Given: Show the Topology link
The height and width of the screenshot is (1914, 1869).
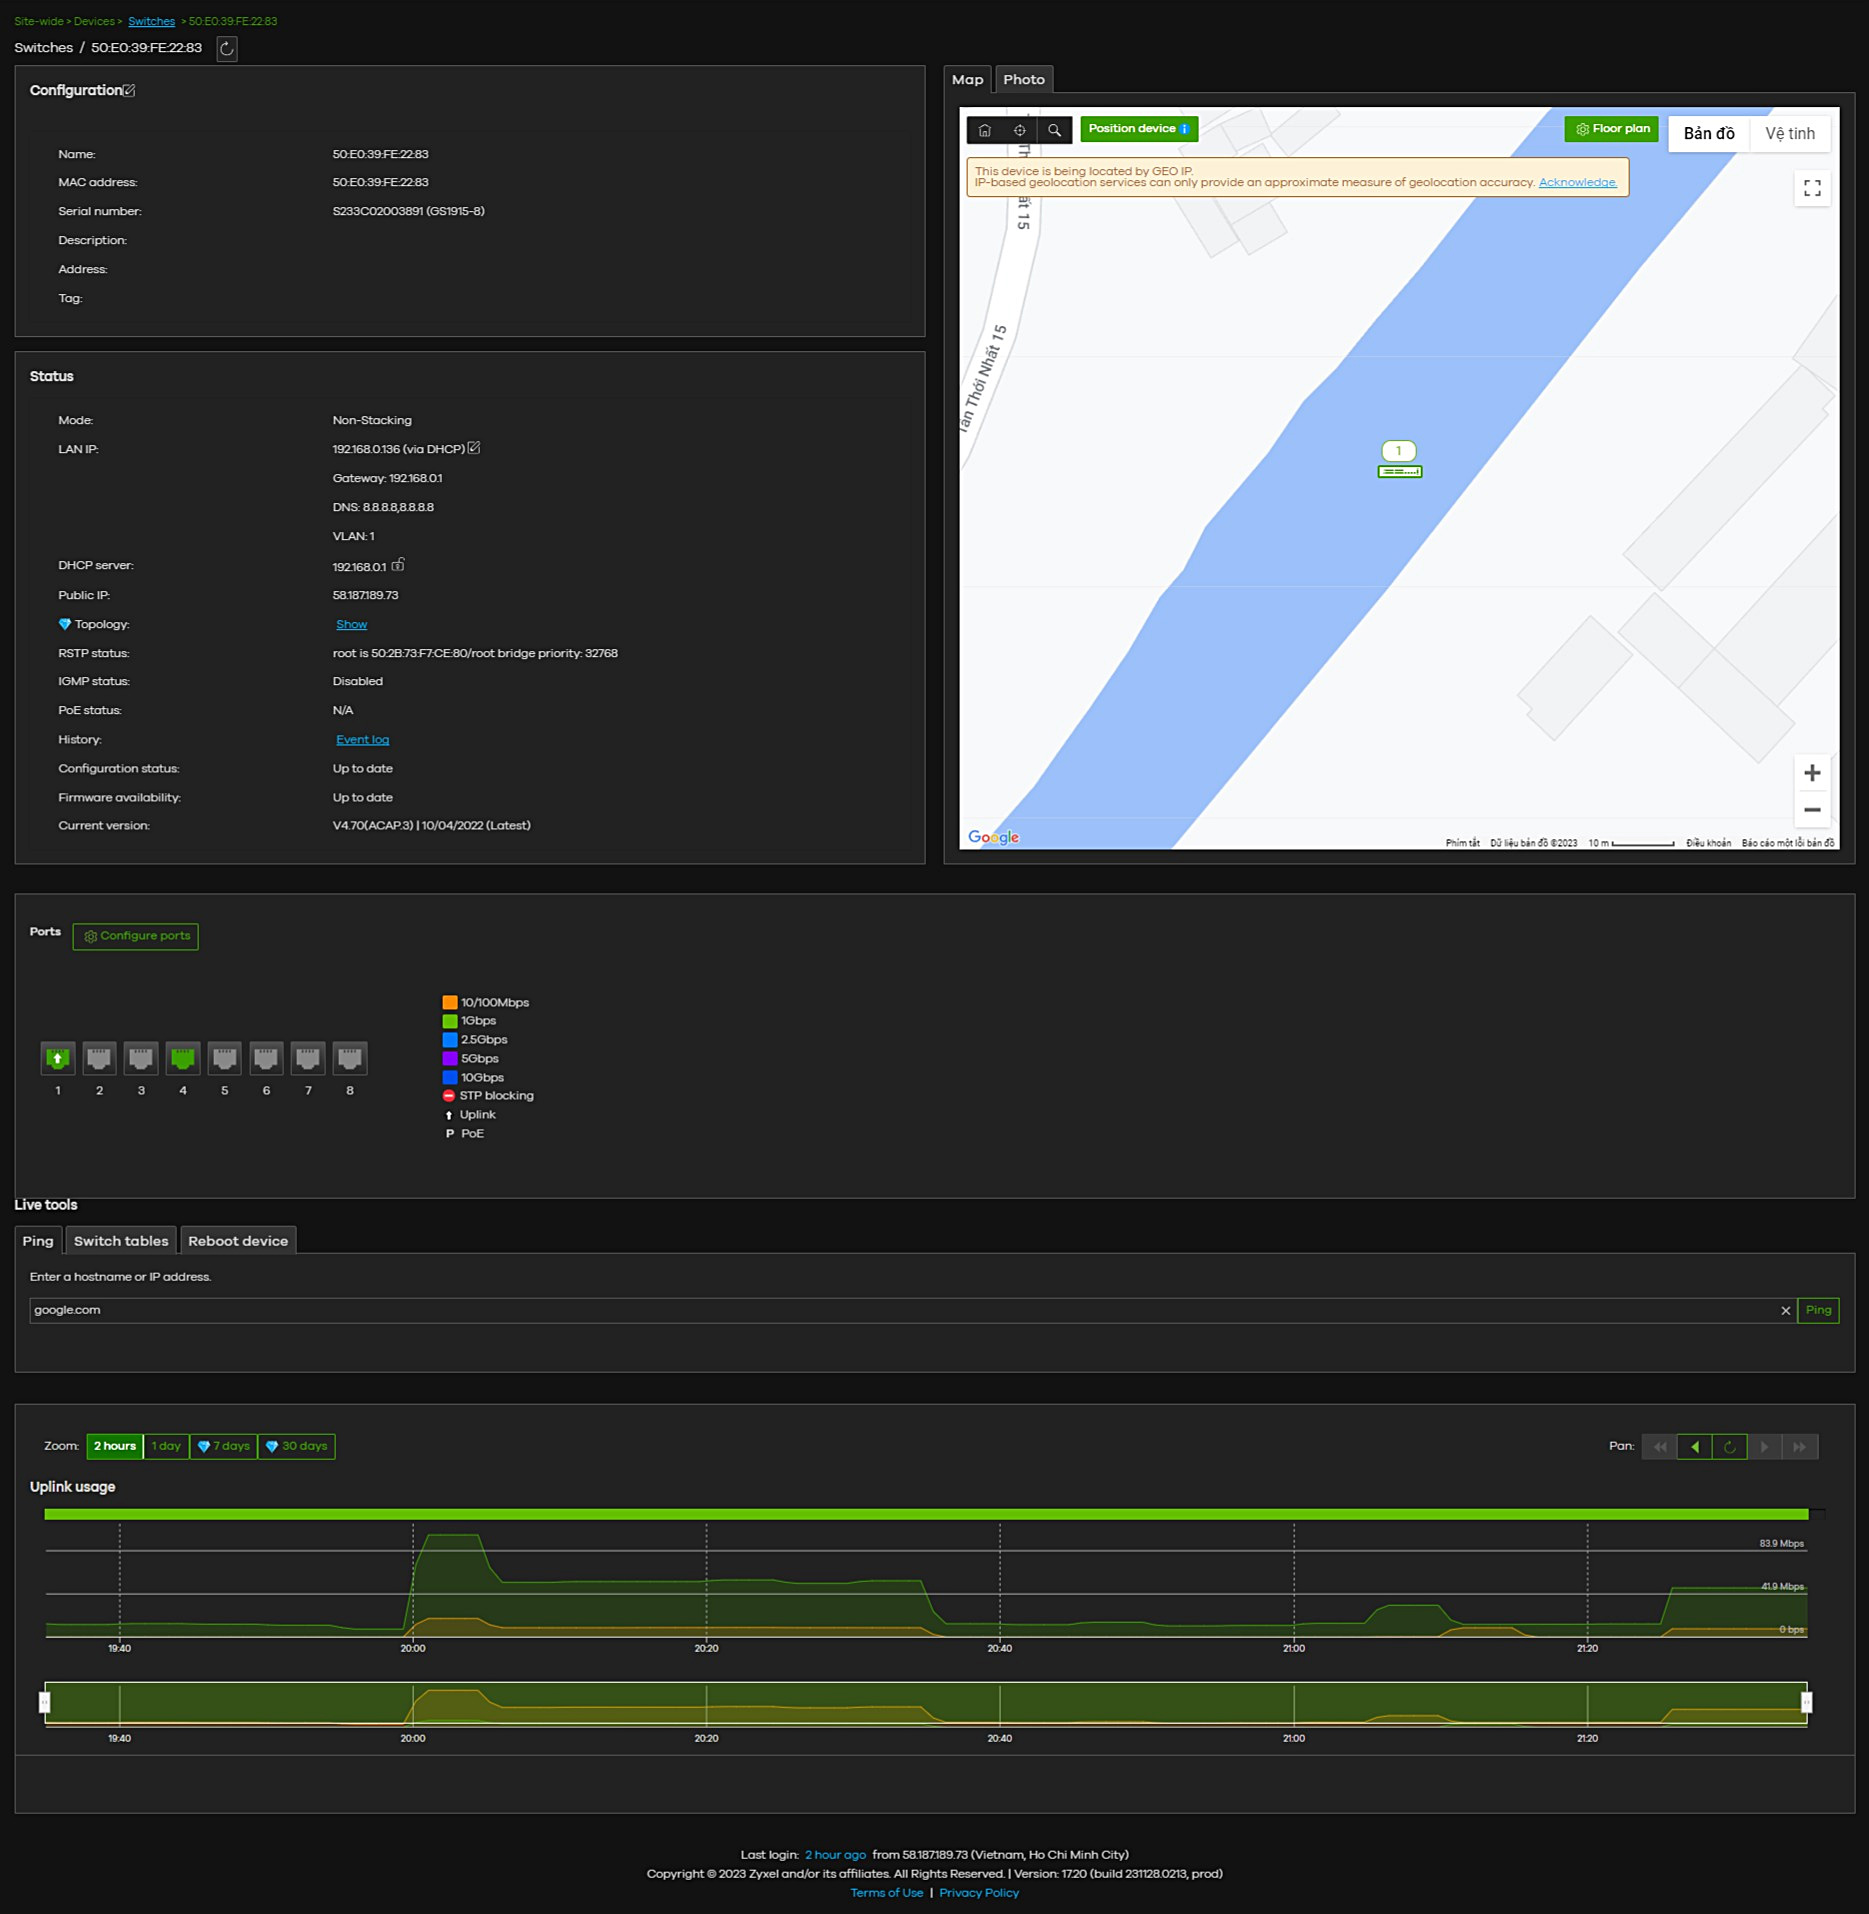Looking at the screenshot, I should click(351, 624).
